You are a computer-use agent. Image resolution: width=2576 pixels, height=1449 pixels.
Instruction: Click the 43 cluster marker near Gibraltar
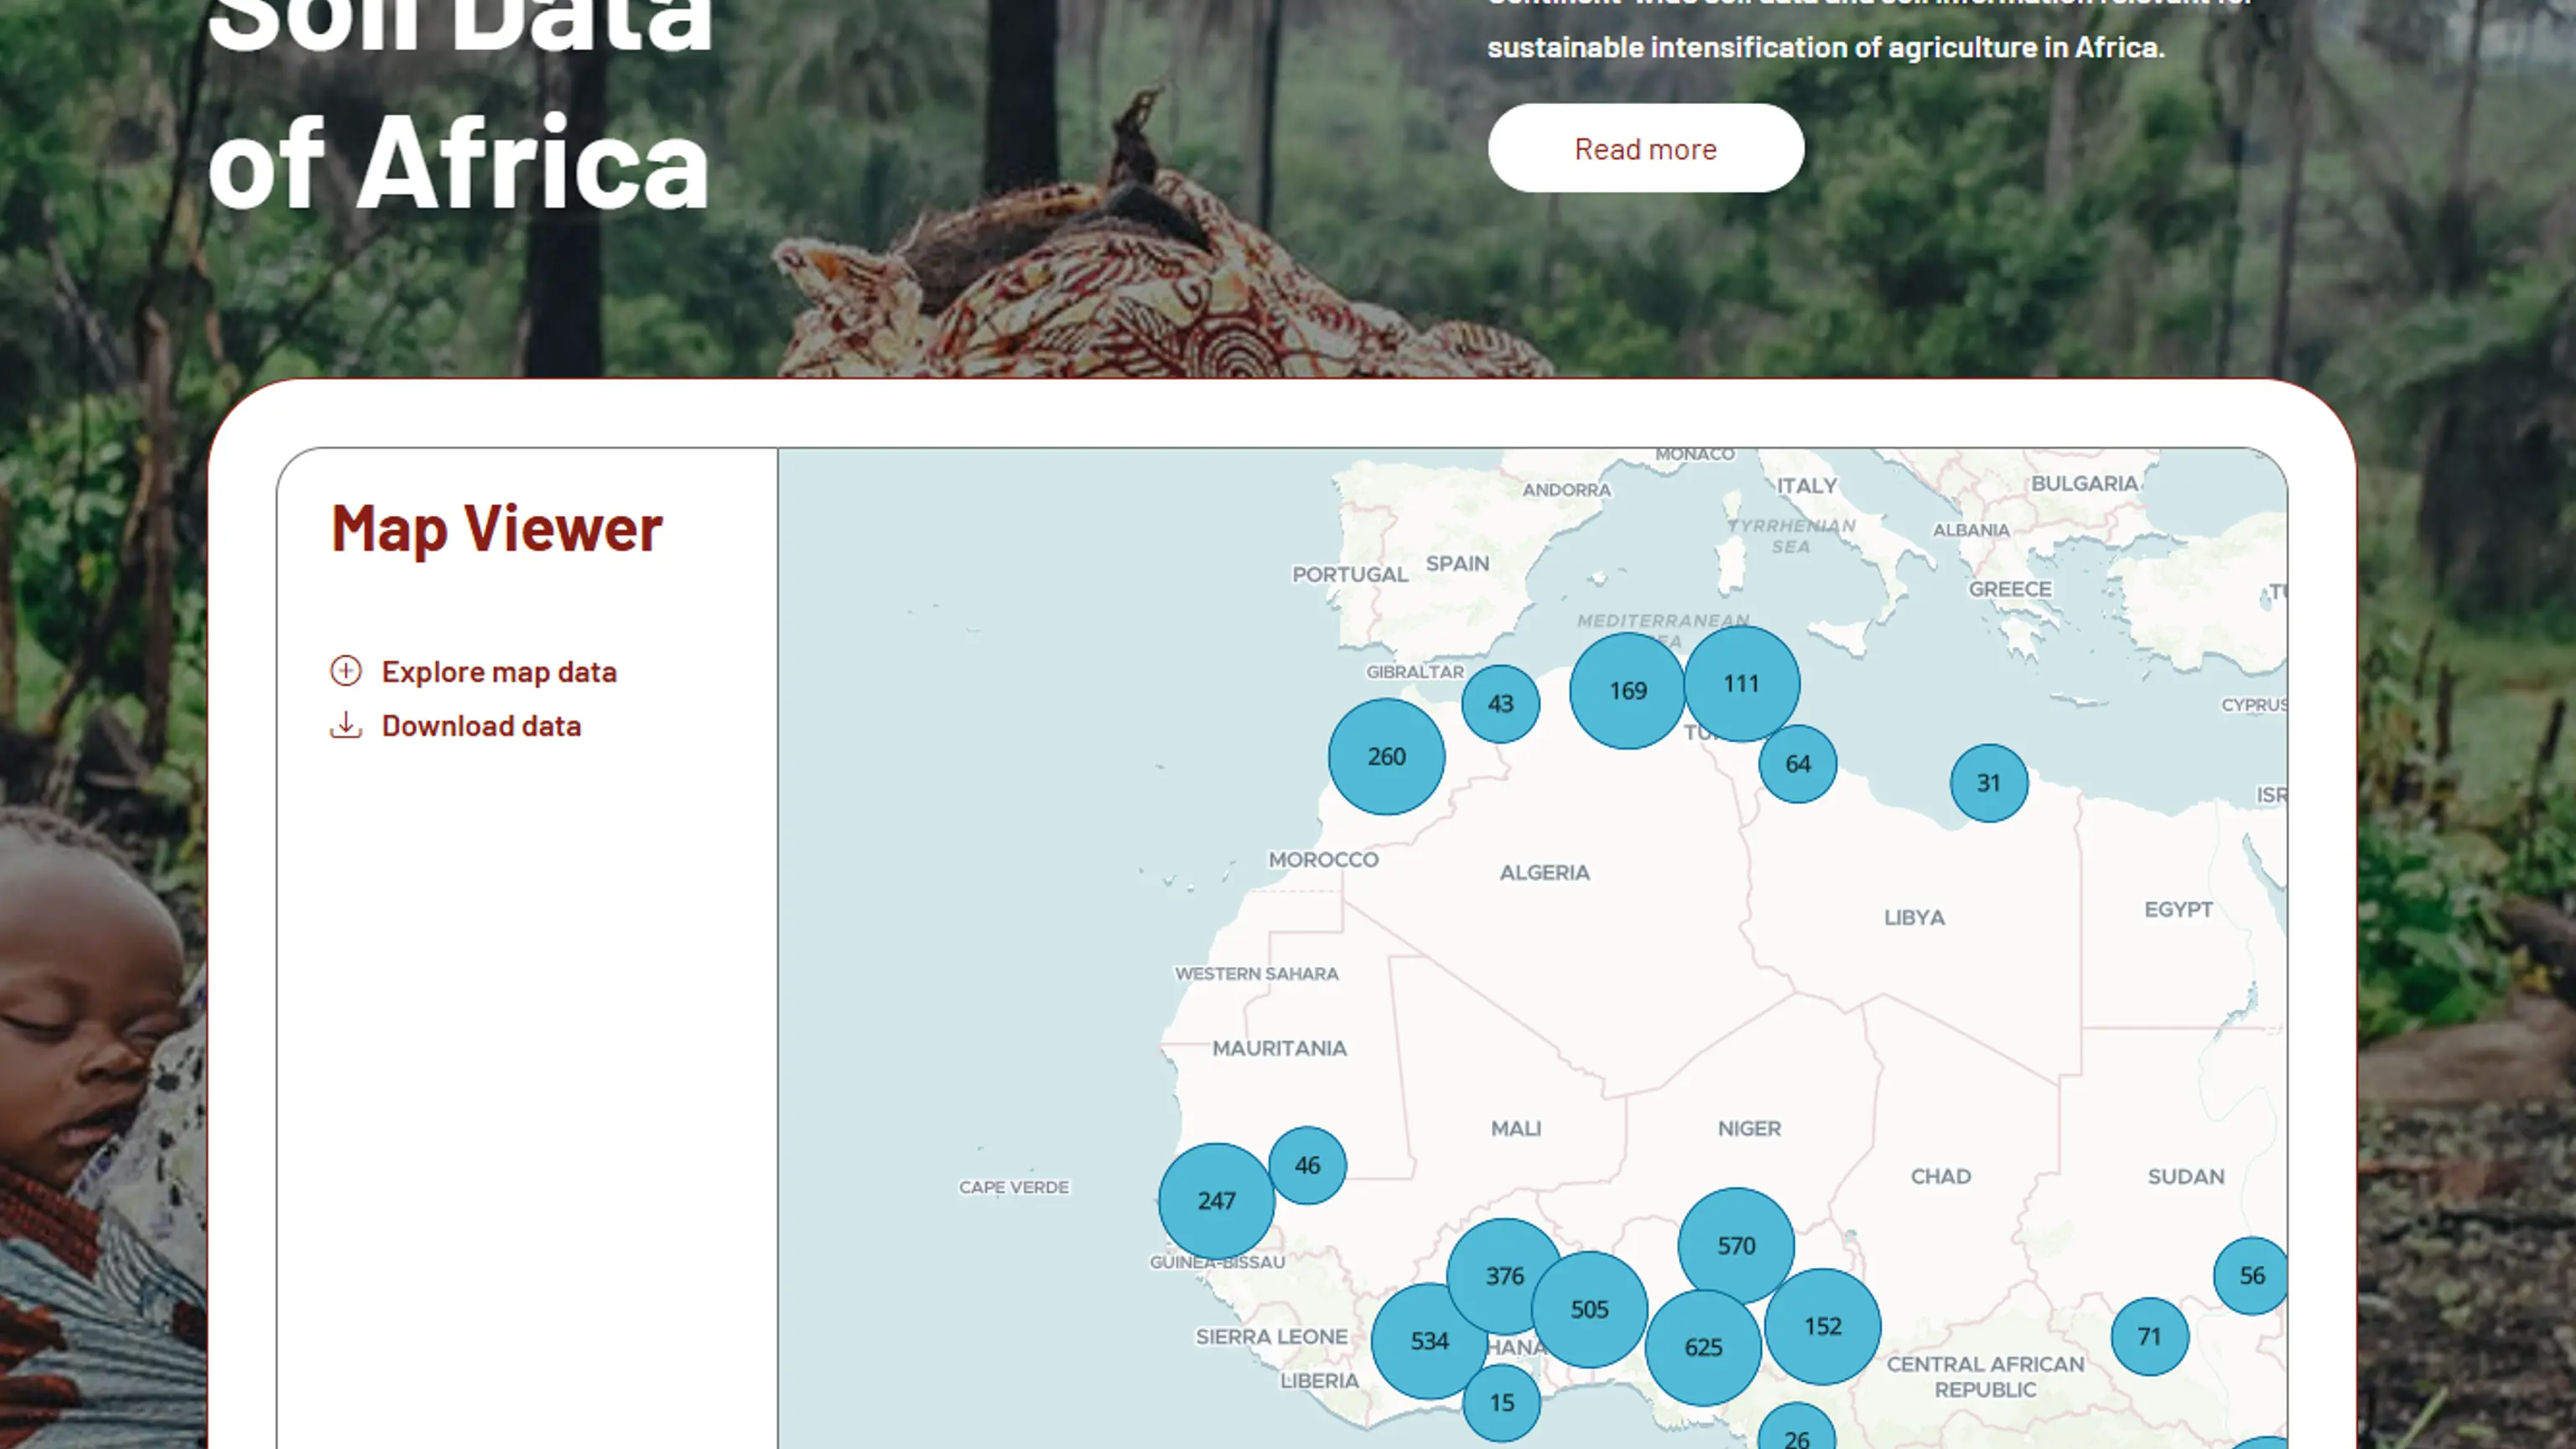1500,704
